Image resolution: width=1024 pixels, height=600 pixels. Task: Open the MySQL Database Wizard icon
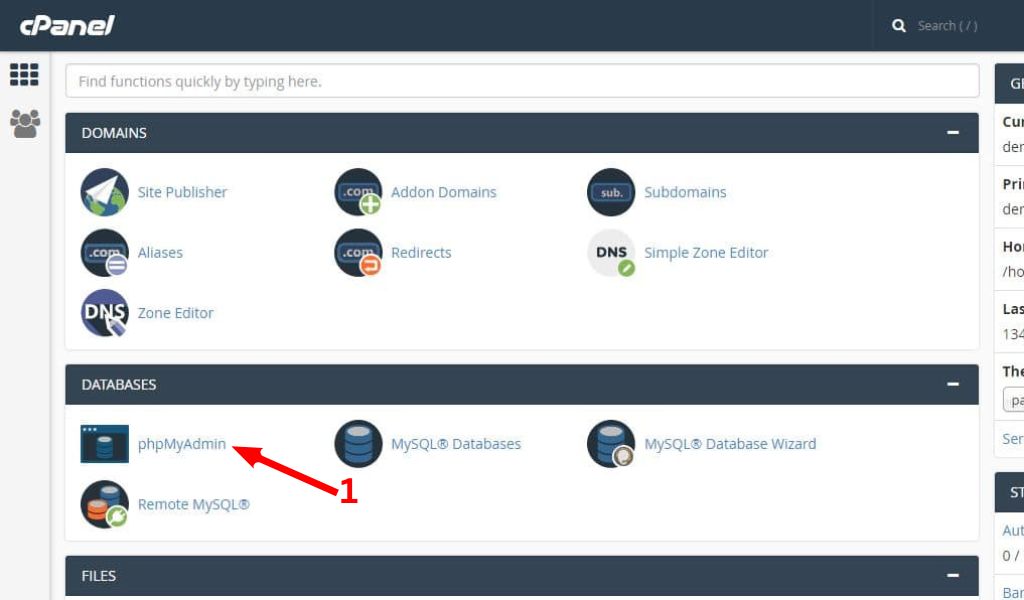click(x=611, y=444)
